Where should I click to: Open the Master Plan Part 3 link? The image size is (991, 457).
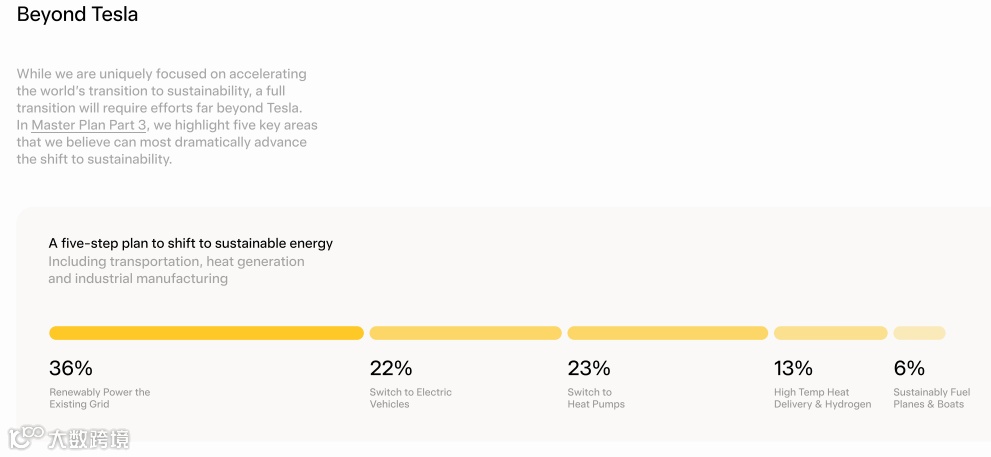[x=89, y=125]
